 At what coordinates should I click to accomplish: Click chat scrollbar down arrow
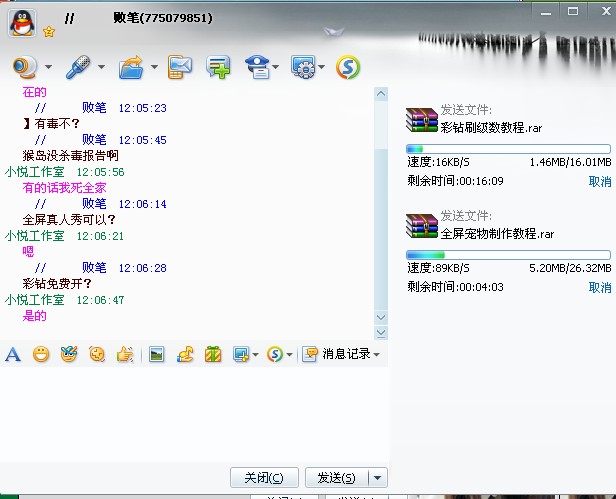click(381, 317)
